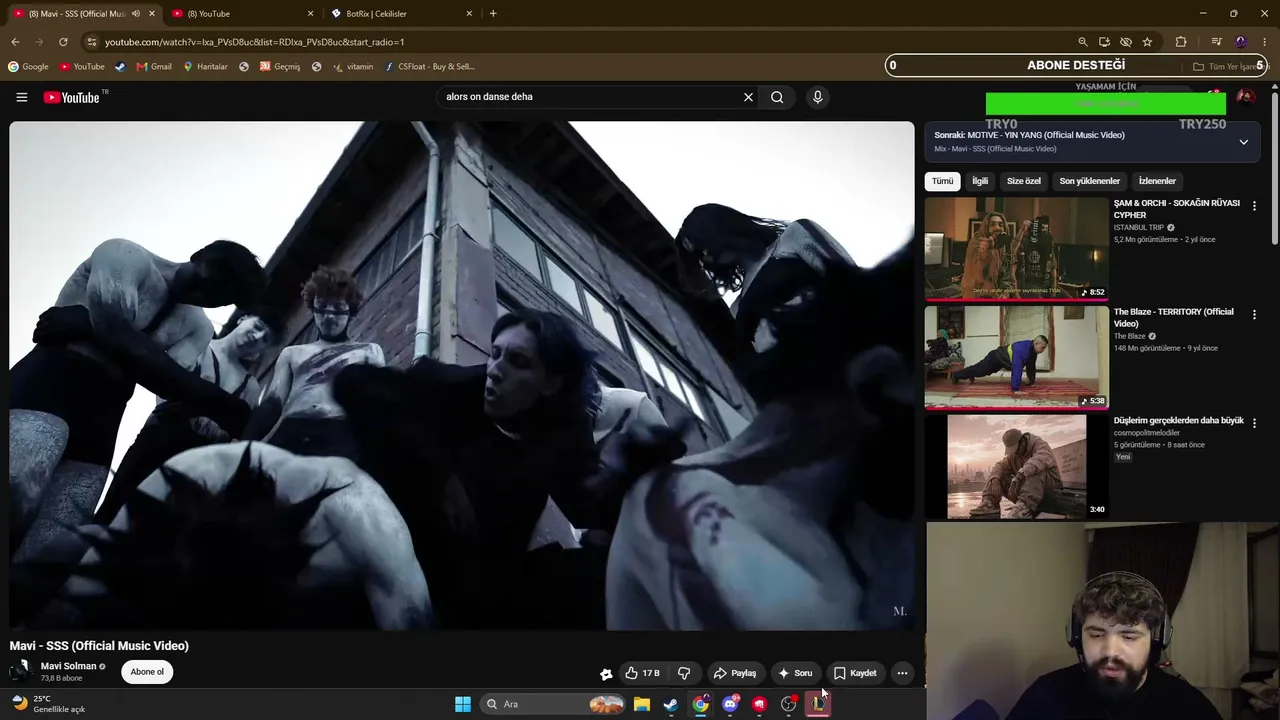Open the zoom magnifier in address bar
This screenshot has height=720, width=1280.
click(1083, 42)
